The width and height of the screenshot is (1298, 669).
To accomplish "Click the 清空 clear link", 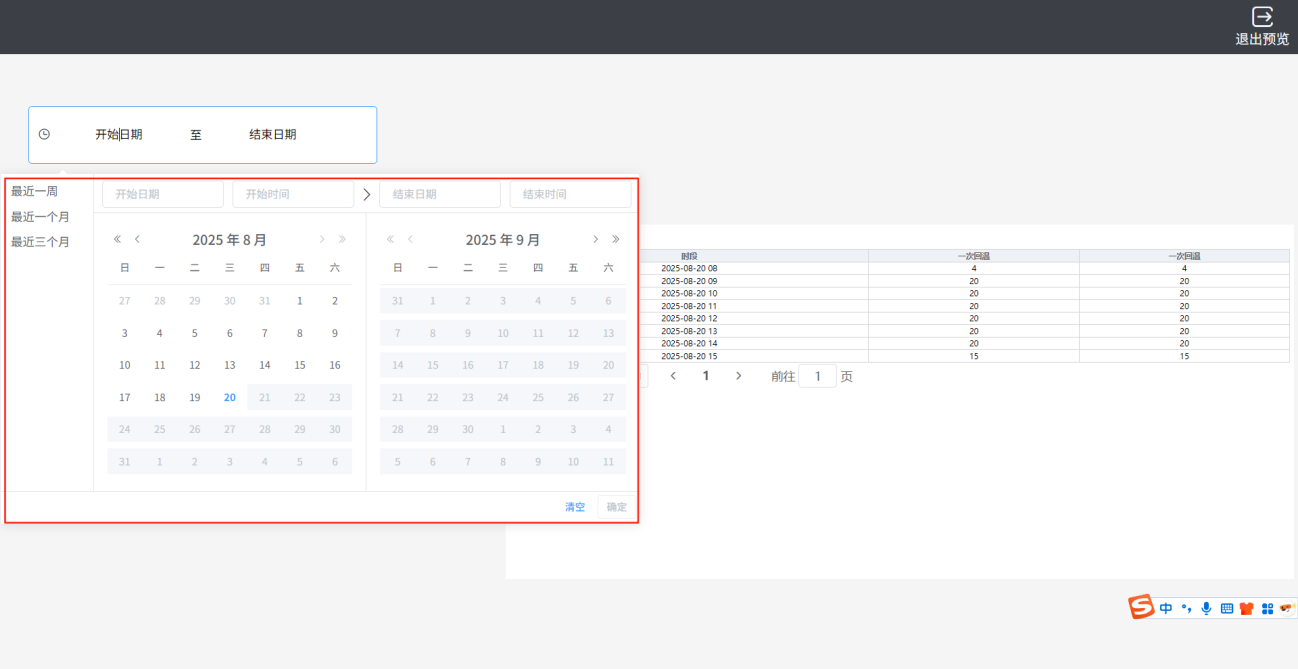I will [x=575, y=507].
